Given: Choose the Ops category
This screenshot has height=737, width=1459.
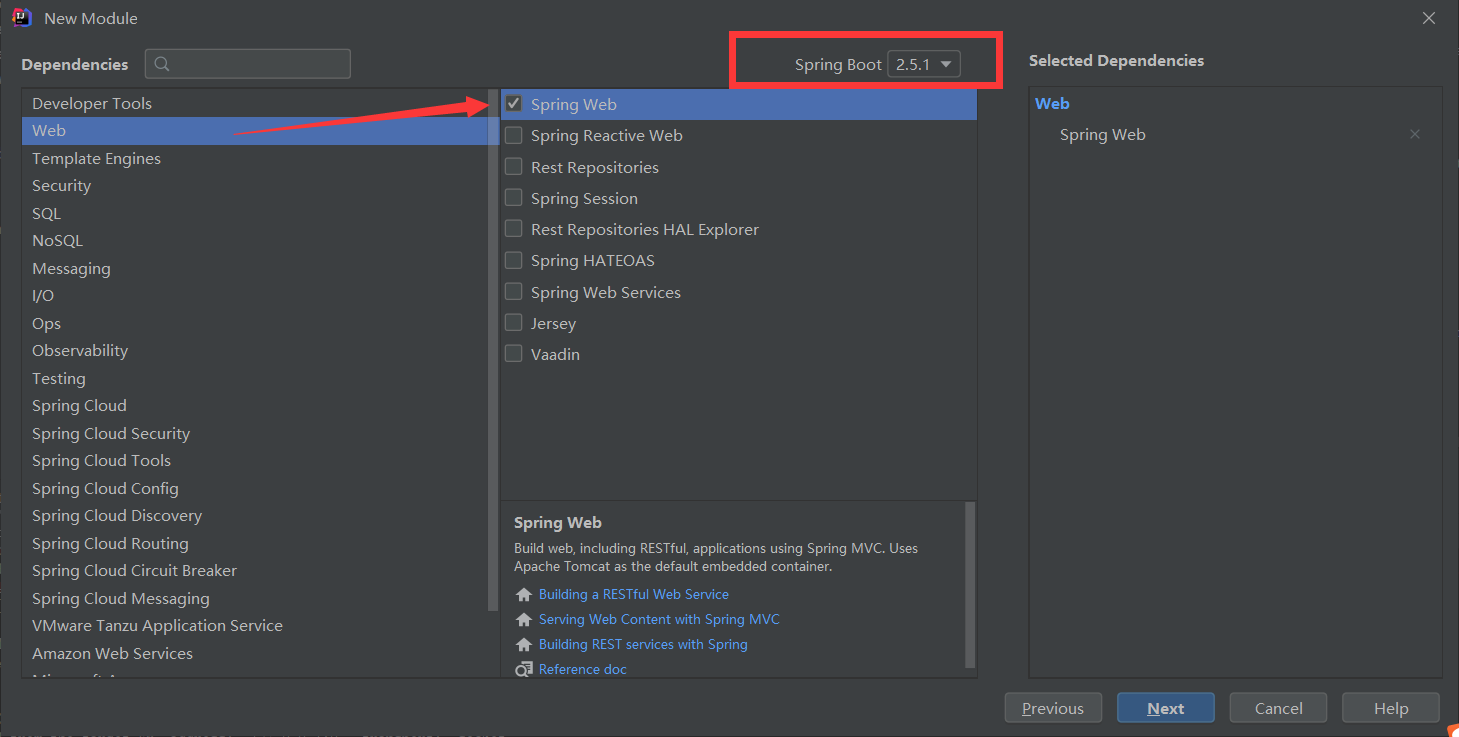Looking at the screenshot, I should pyautogui.click(x=254, y=324).
